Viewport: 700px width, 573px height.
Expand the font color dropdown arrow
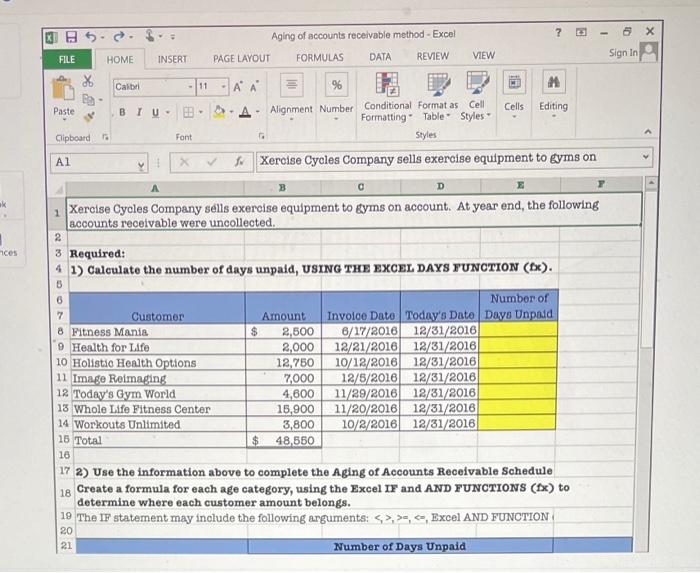coord(258,112)
